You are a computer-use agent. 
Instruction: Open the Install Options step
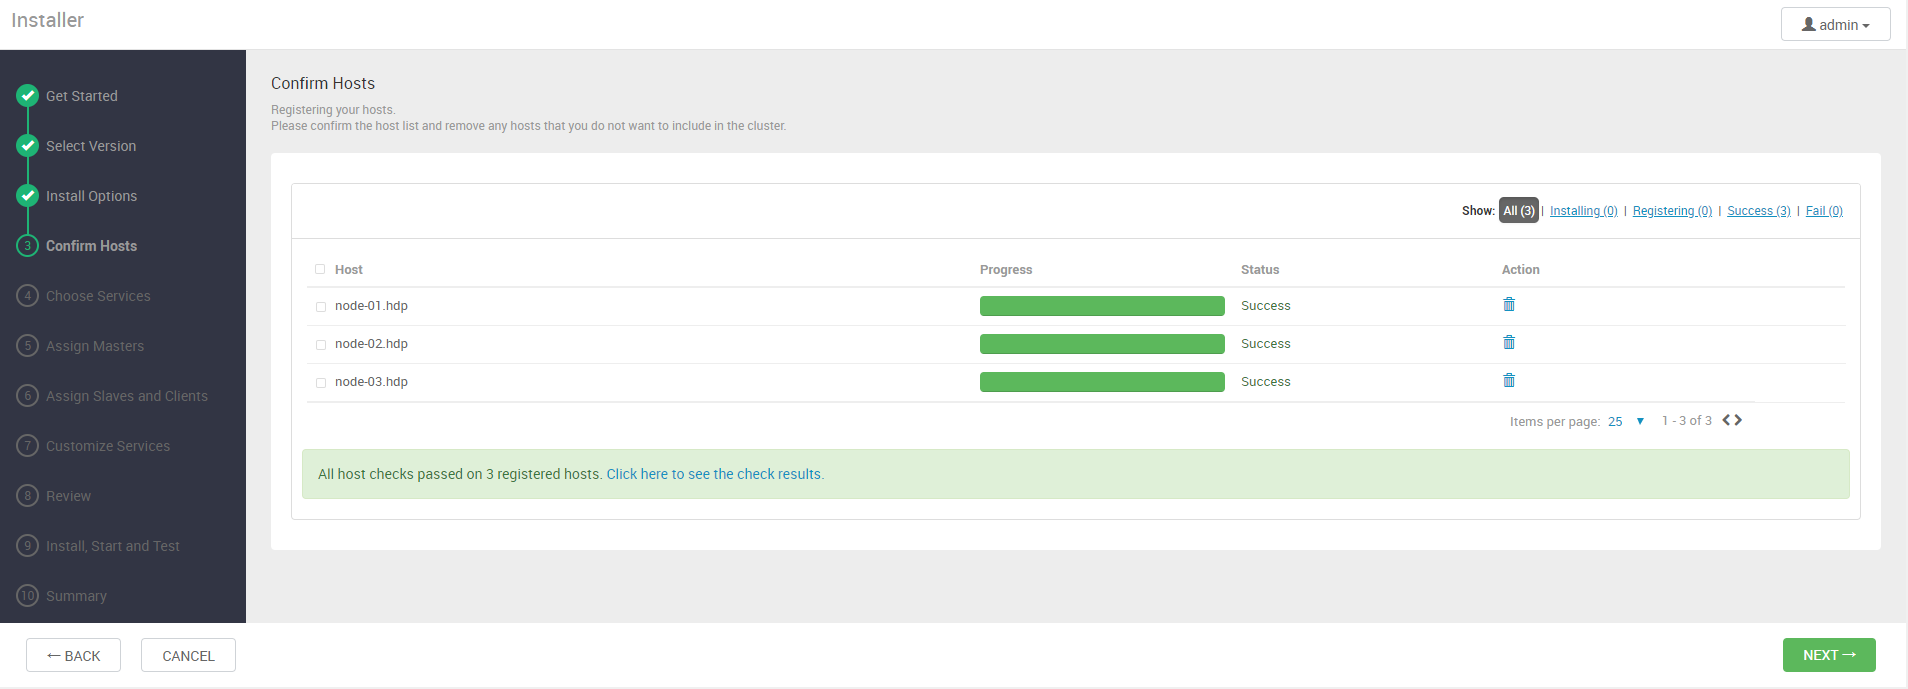pyautogui.click(x=91, y=196)
